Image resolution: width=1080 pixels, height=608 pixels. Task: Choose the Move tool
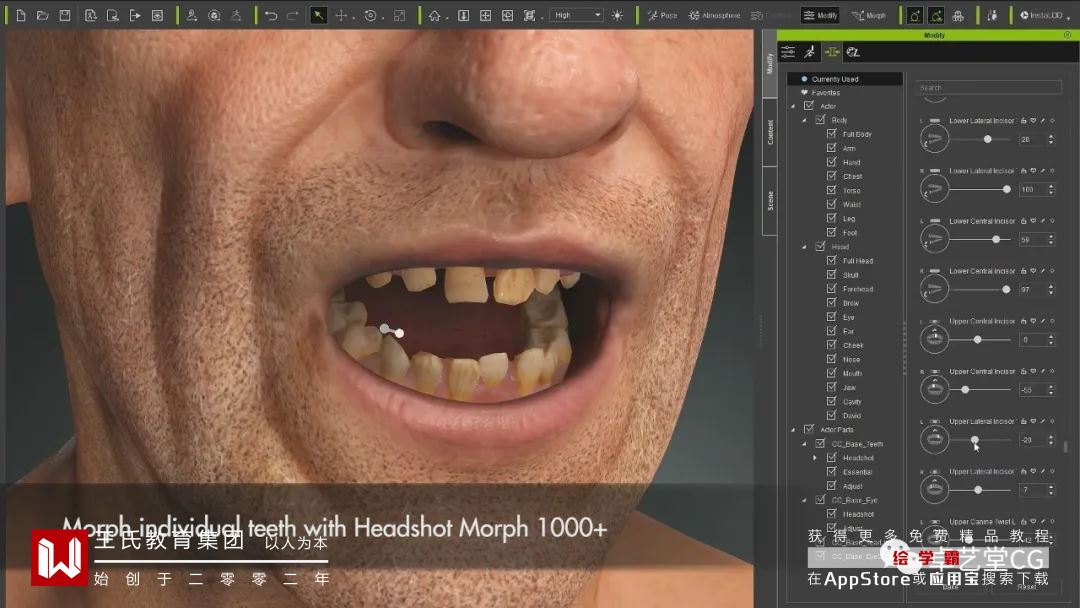point(341,15)
